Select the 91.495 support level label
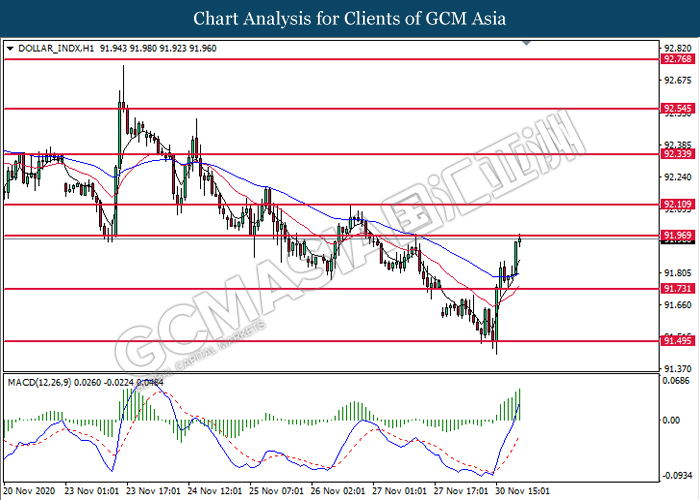This screenshot has width=700, height=500. [678, 341]
